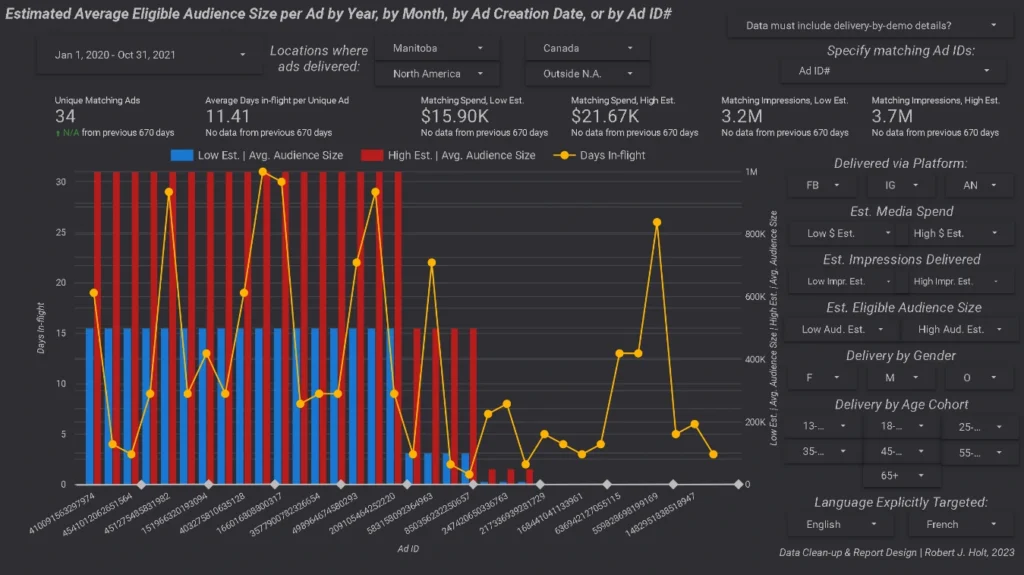Expand the North America filter
This screenshot has height=575, width=1024.
pos(437,74)
